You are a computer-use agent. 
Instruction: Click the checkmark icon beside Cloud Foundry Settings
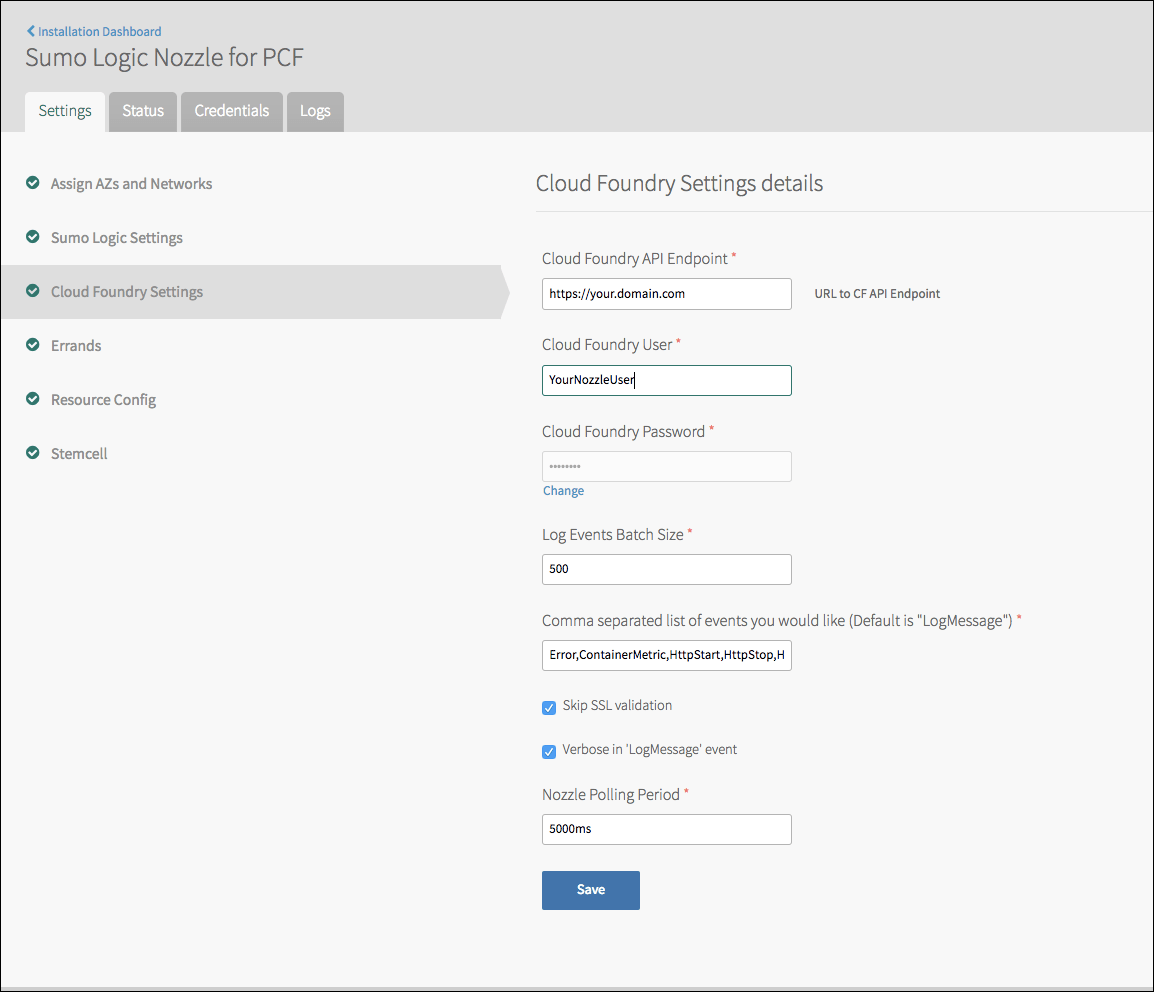(x=33, y=291)
